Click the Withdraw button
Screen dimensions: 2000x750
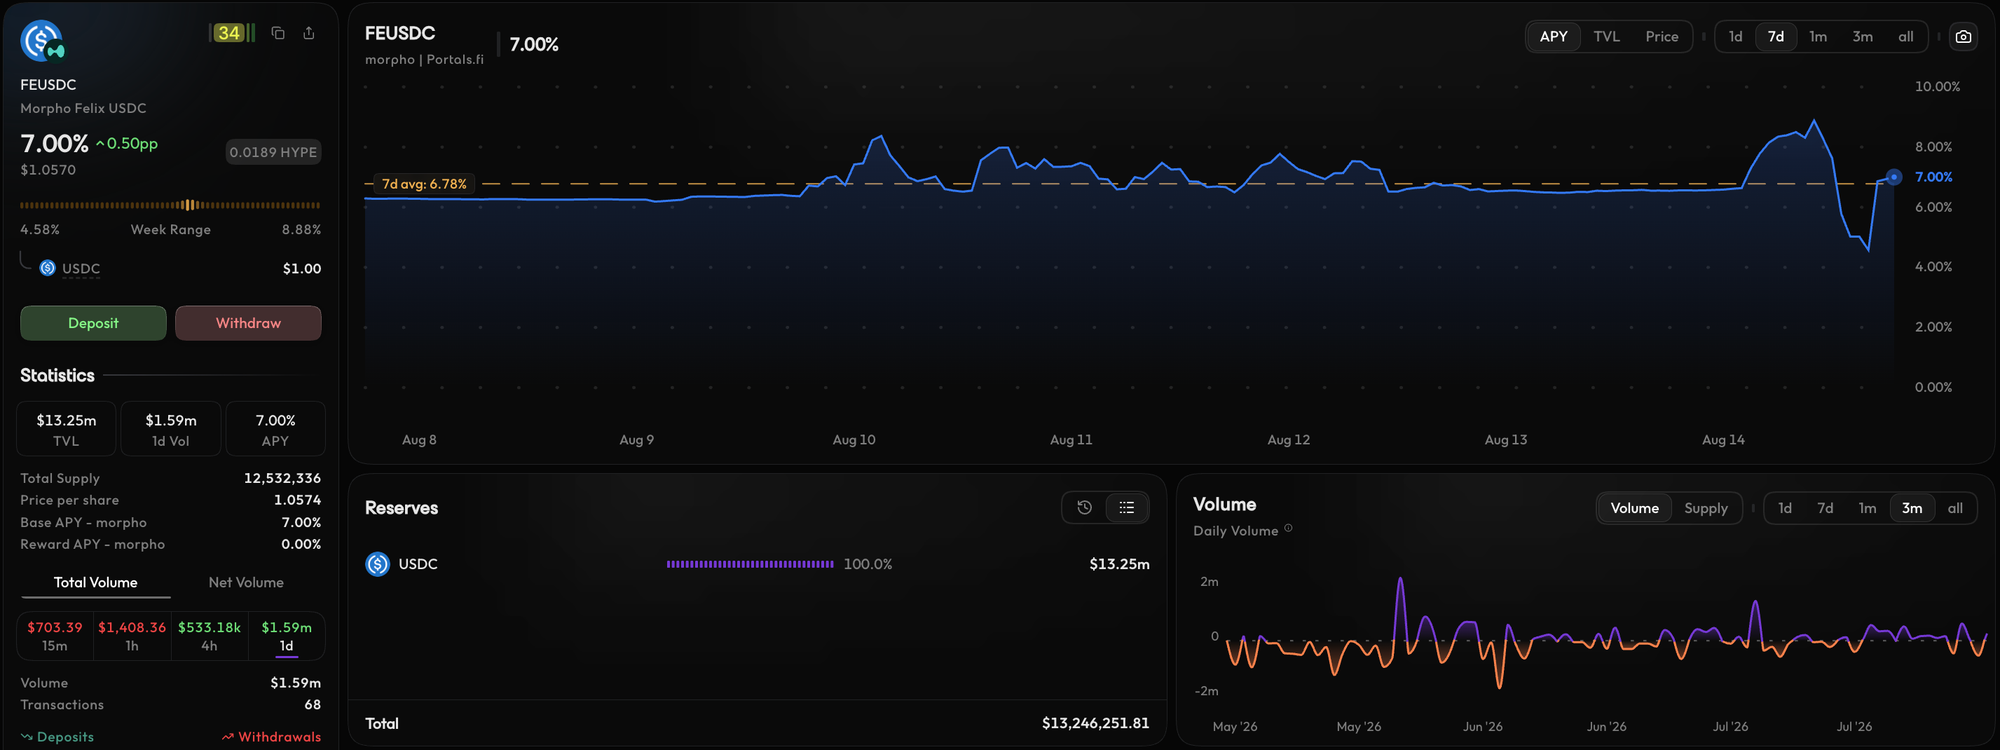point(248,323)
